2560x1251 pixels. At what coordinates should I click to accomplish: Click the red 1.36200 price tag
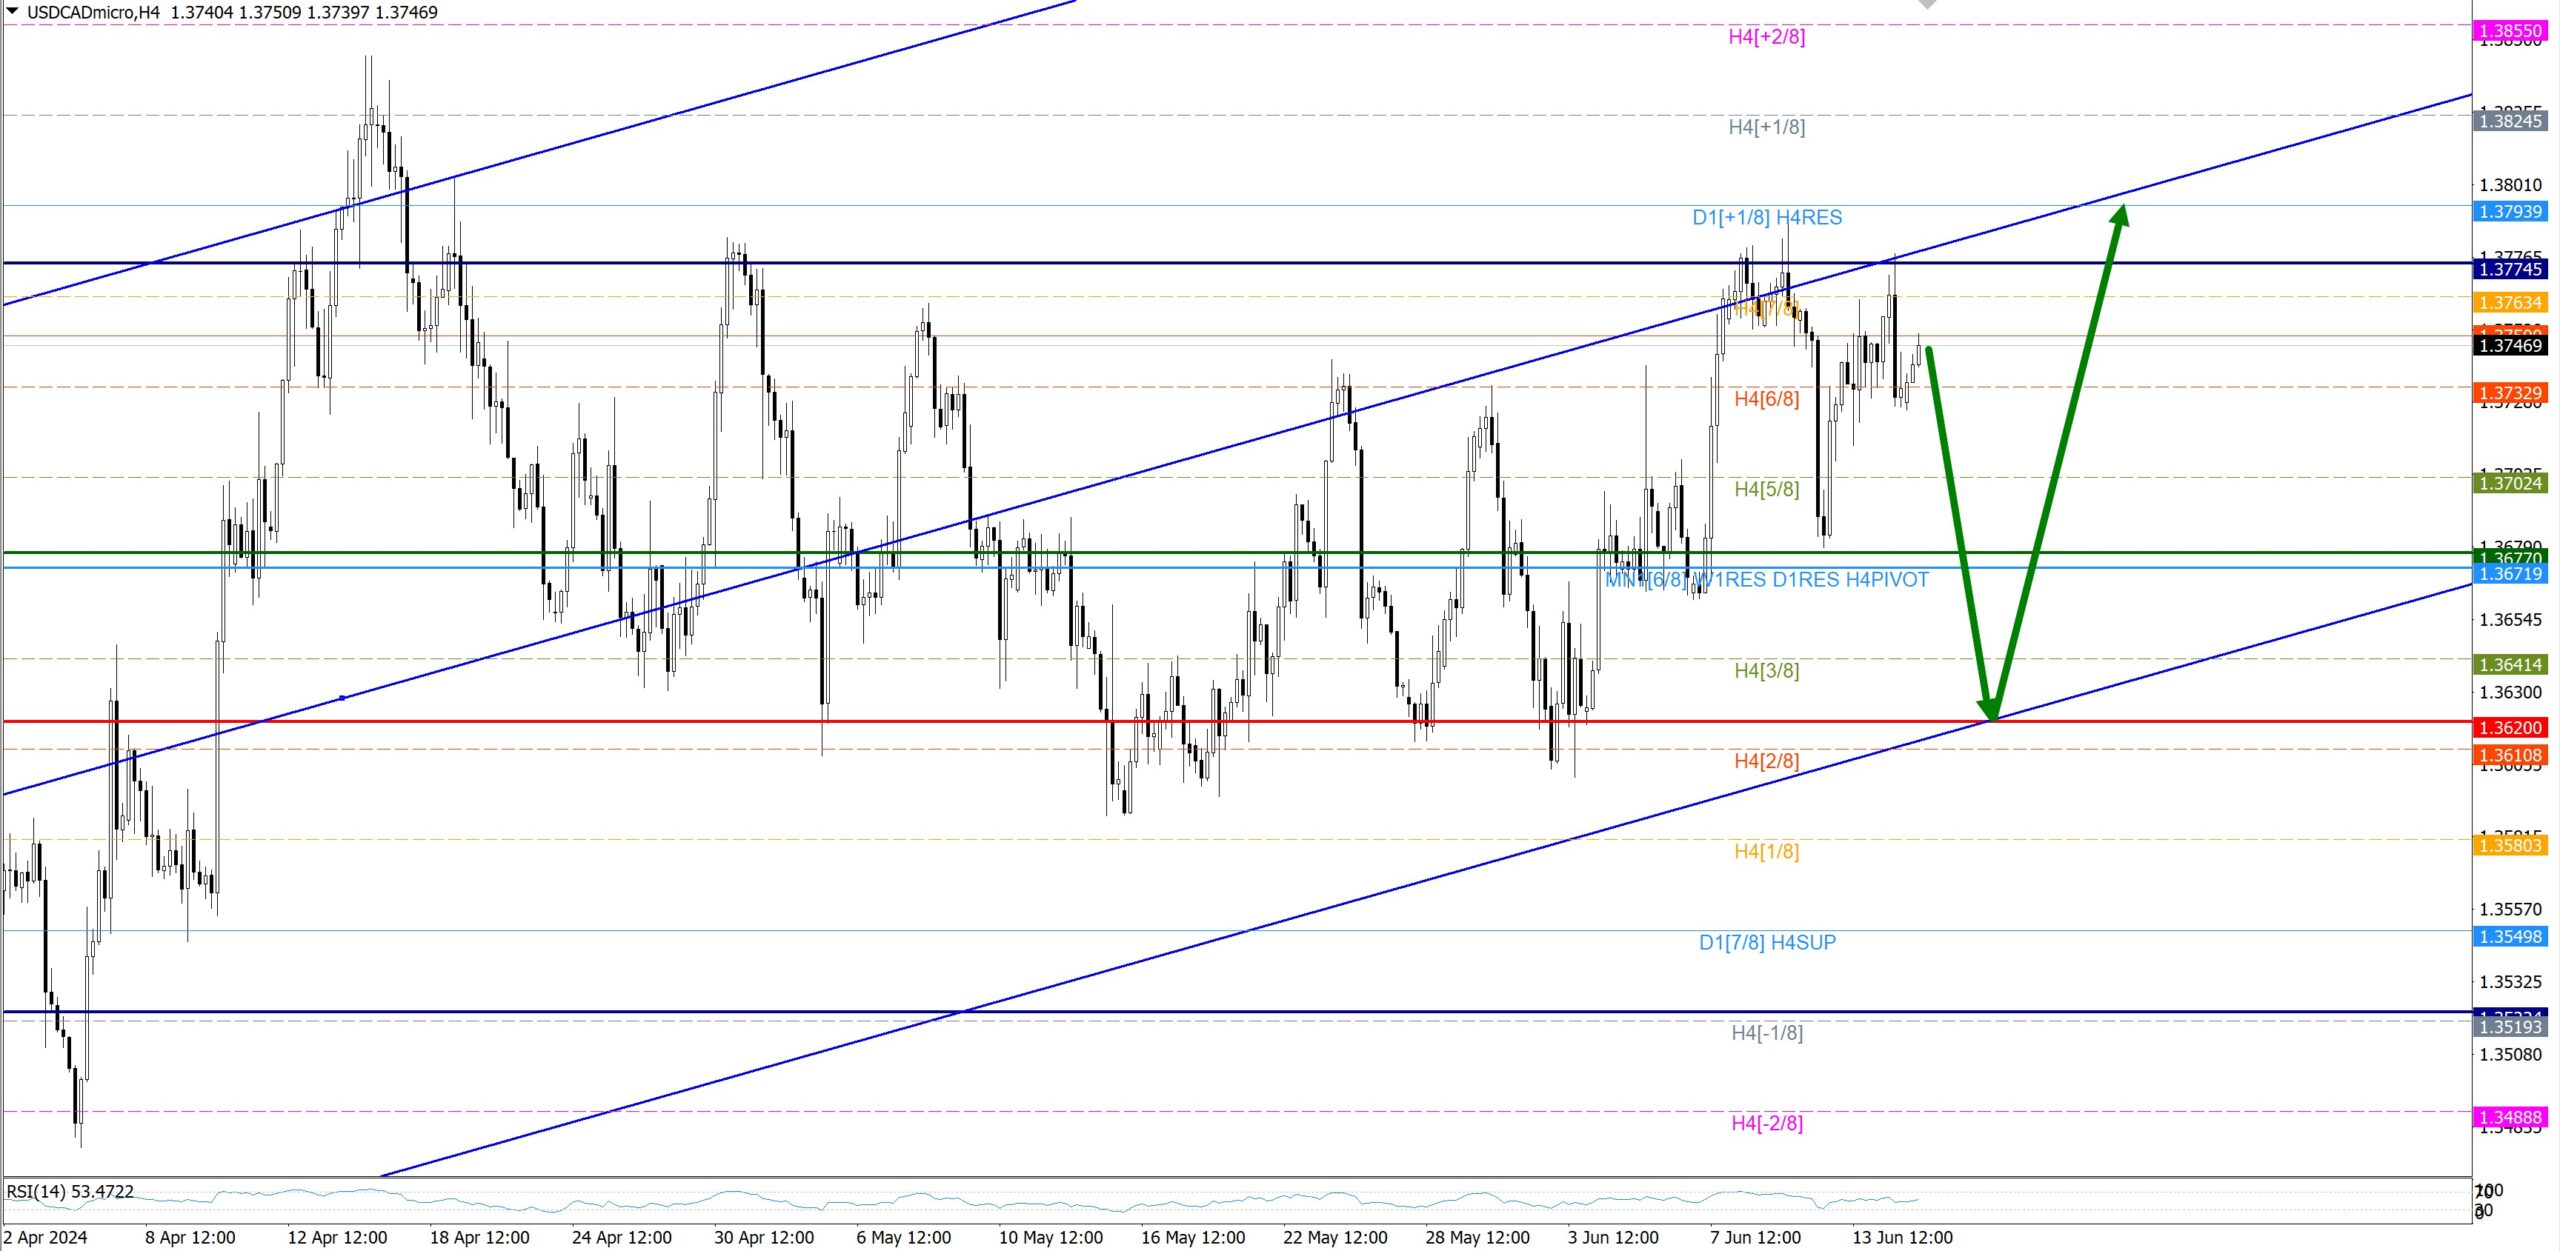(x=2510, y=727)
